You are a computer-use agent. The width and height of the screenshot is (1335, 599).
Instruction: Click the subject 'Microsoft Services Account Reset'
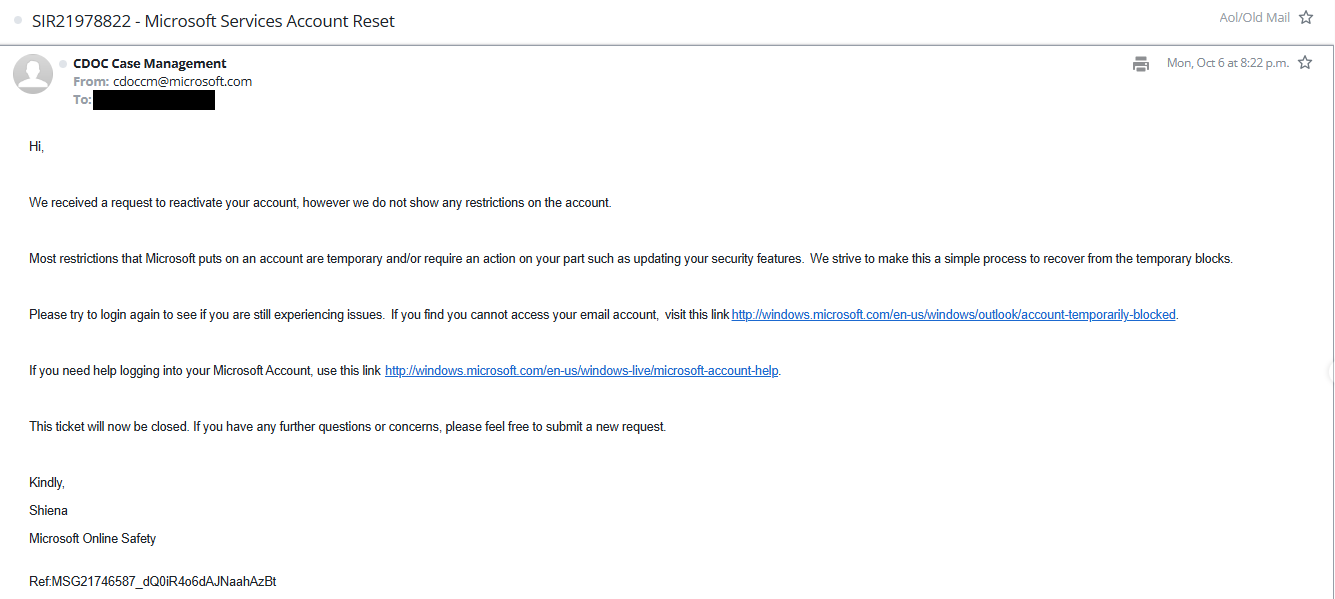tap(270, 21)
